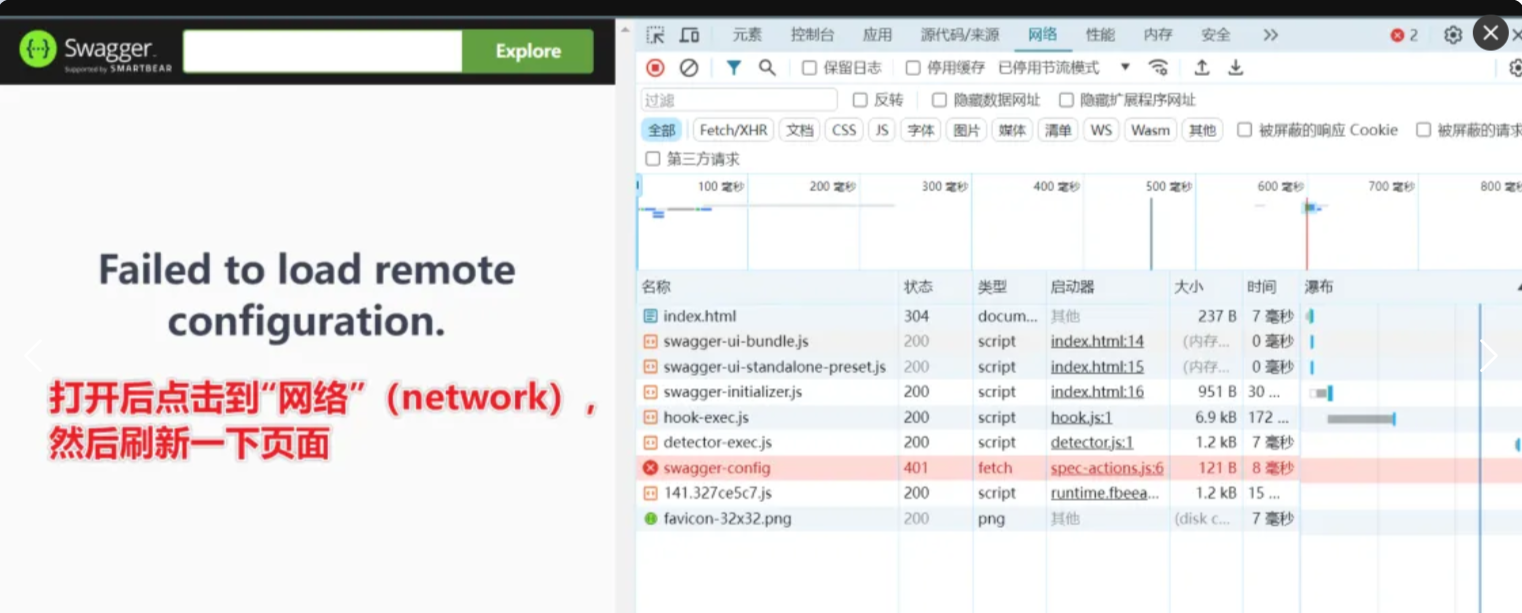The height and width of the screenshot is (613, 1522).
Task: Switch to the 性能 tab
Action: pos(1100,35)
